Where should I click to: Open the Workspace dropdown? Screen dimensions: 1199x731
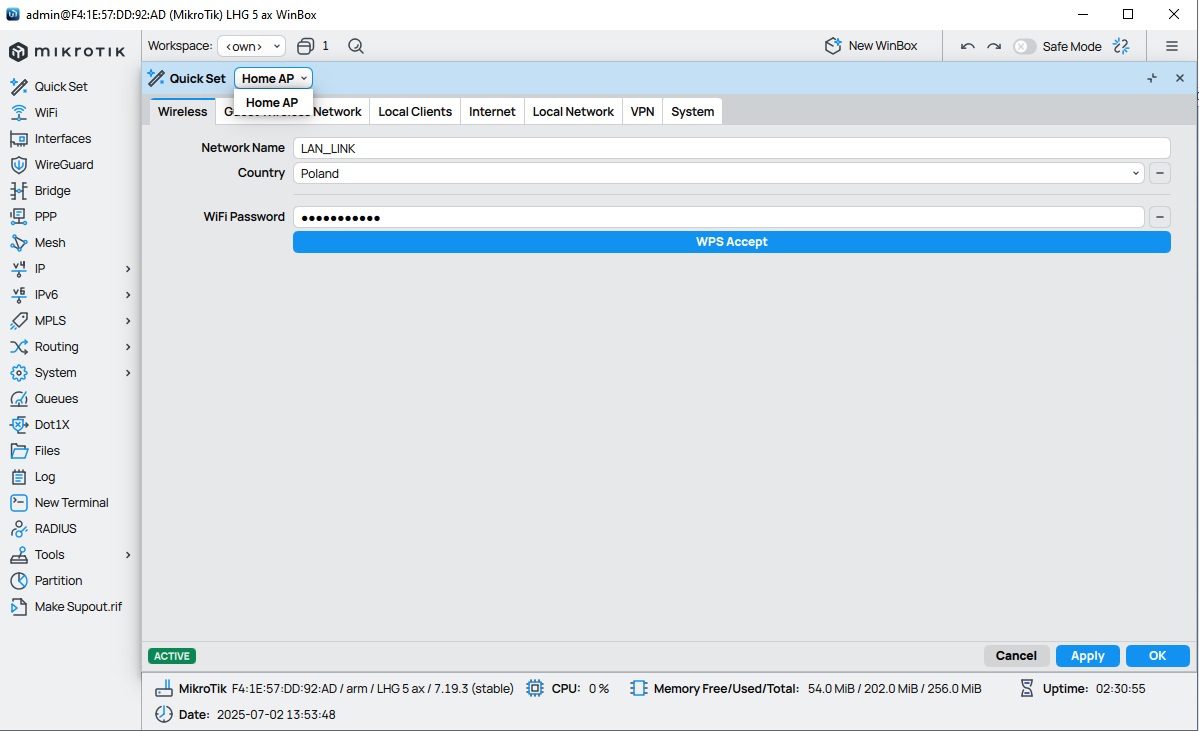coord(252,46)
